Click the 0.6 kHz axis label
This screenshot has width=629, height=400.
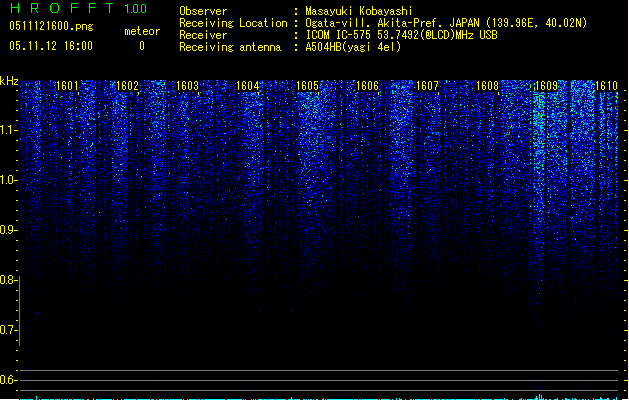[x=8, y=380]
